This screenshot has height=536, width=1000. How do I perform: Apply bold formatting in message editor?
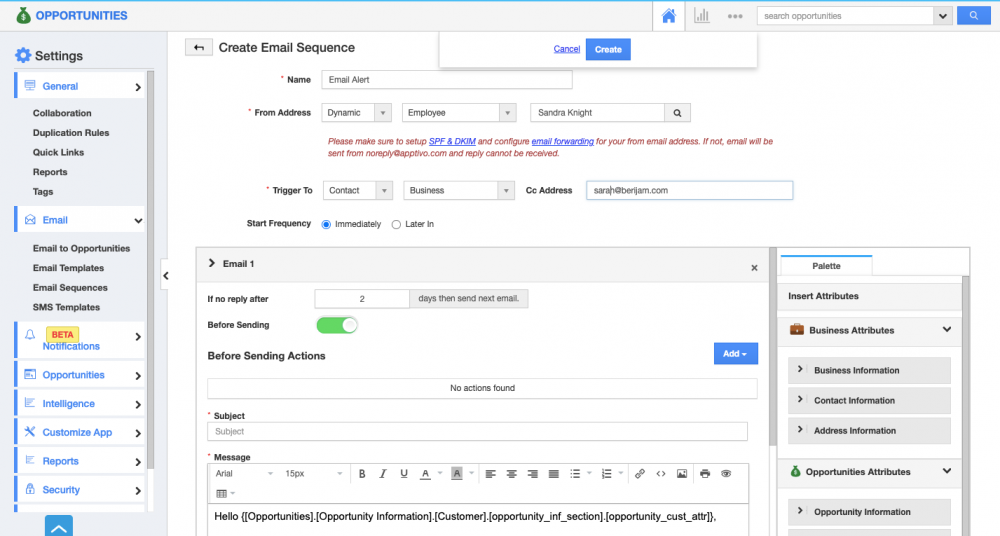pyautogui.click(x=362, y=474)
